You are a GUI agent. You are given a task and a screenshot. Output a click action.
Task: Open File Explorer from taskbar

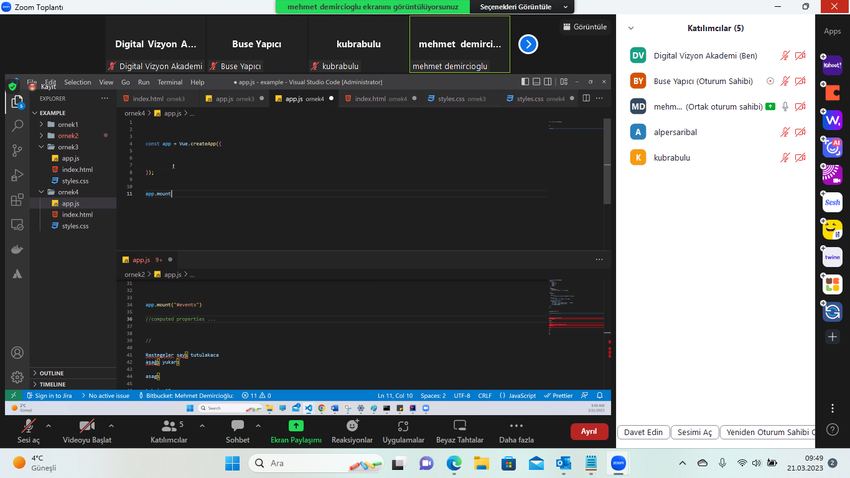pyautogui.click(x=481, y=463)
